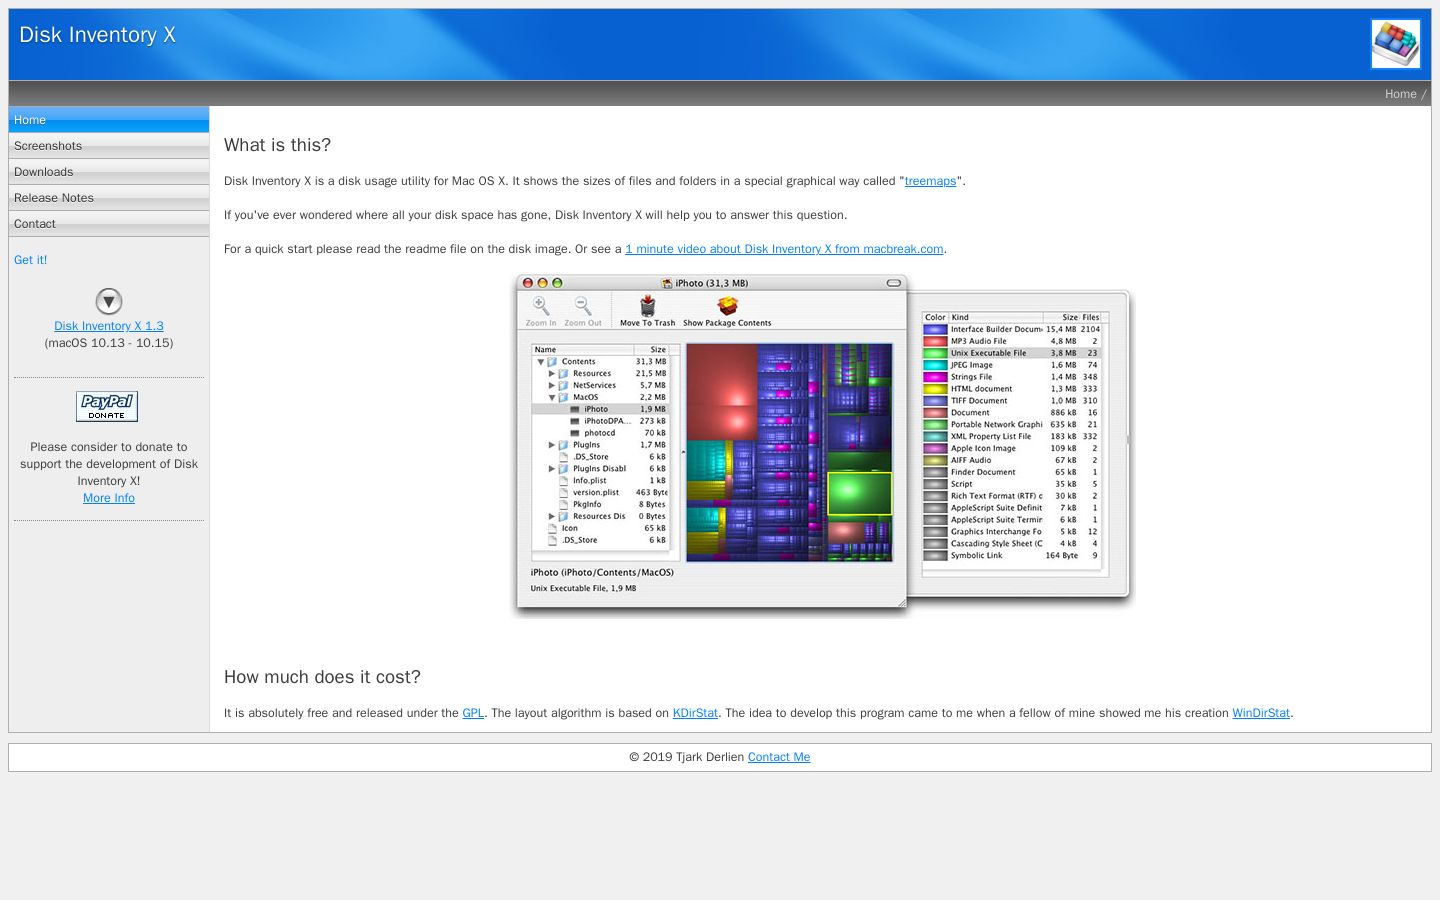Viewport: 1440px width, 900px height.
Task: Click the "How much does it cost?" heading
Action: (322, 677)
